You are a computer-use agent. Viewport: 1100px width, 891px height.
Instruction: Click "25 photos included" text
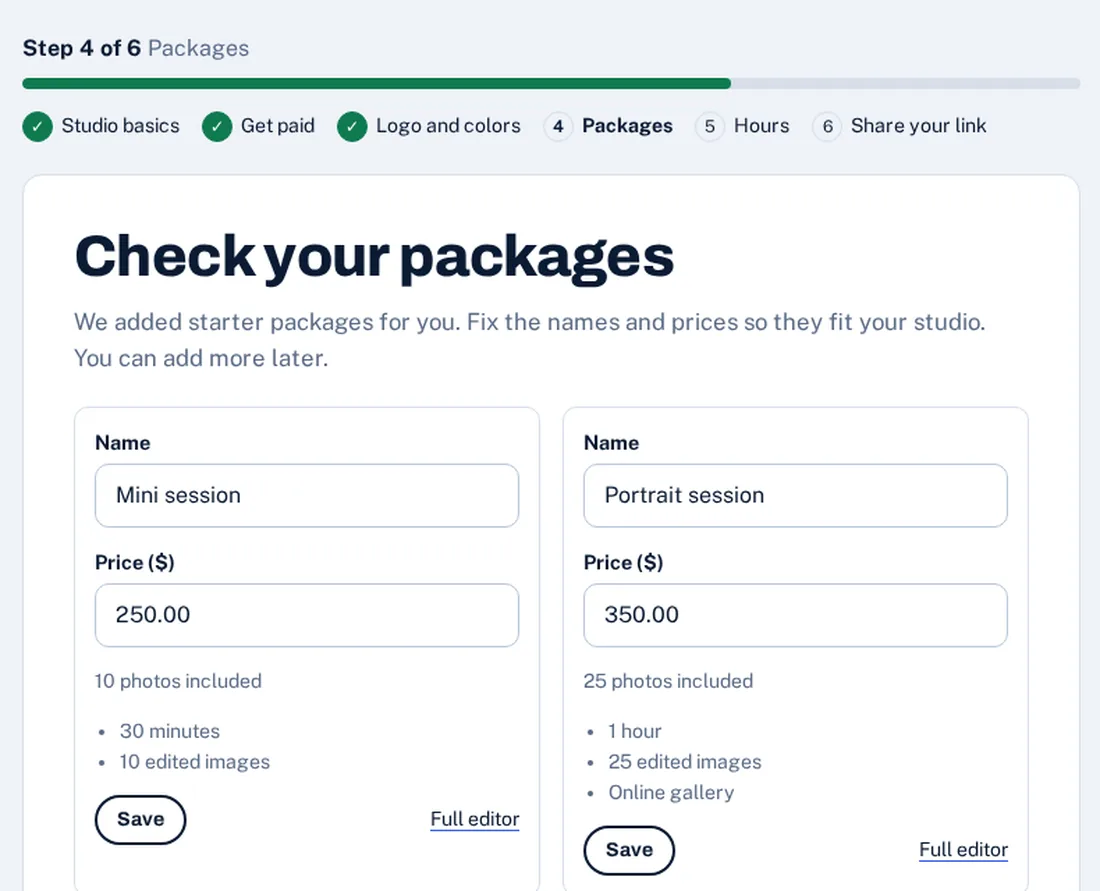coord(668,681)
